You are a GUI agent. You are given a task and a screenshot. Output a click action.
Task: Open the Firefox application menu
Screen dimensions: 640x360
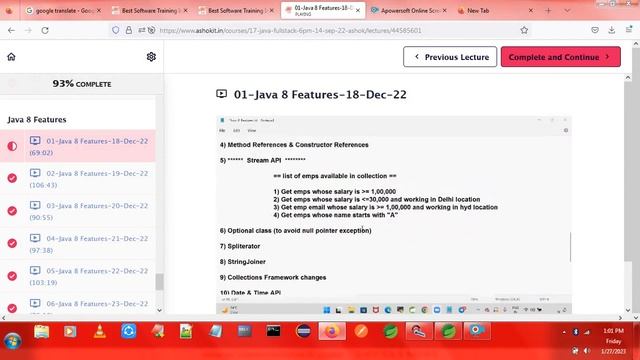tap(629, 30)
